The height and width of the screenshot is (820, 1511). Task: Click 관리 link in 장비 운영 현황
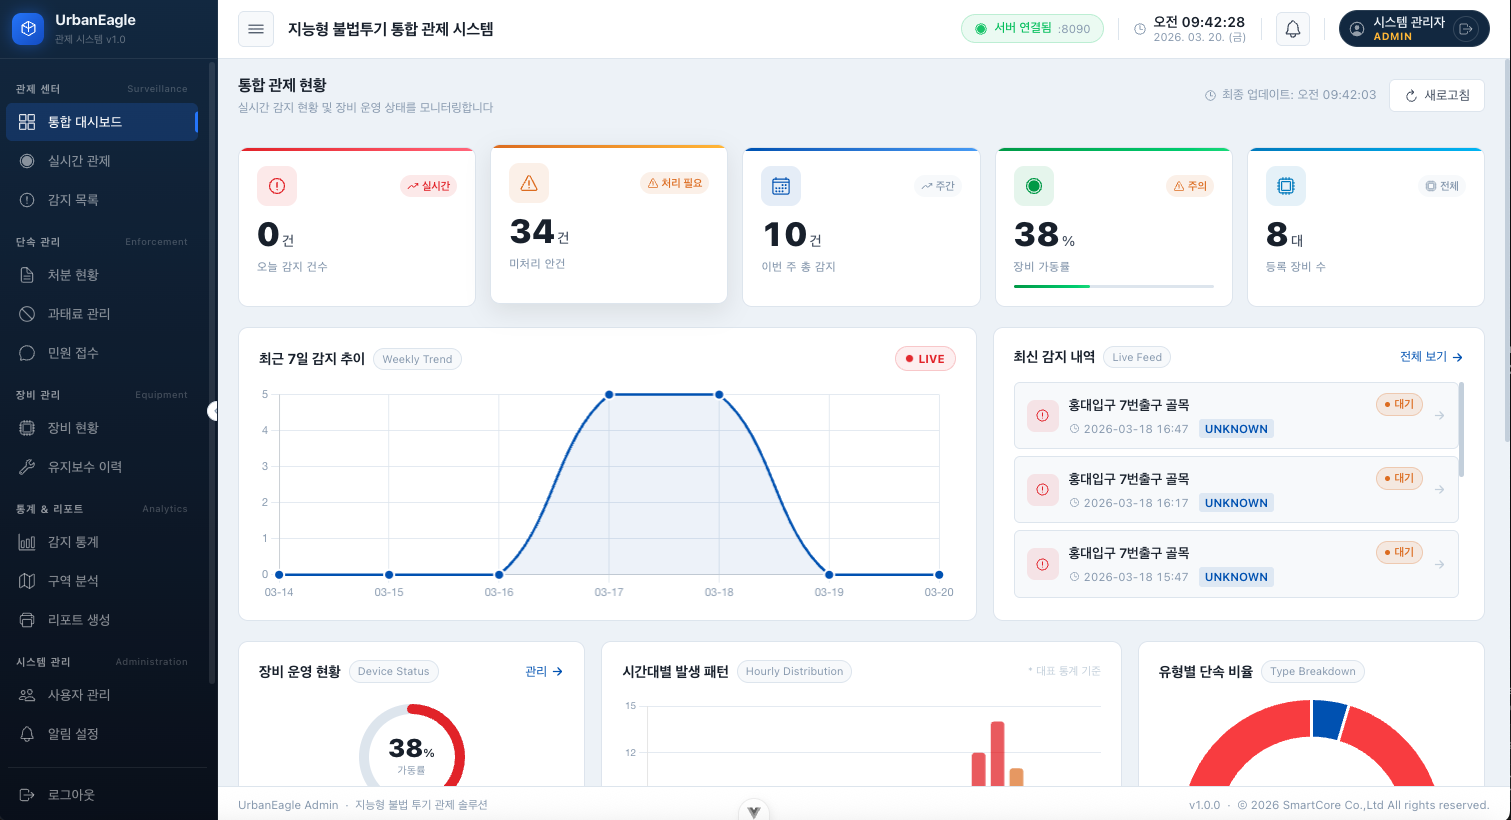tap(544, 672)
